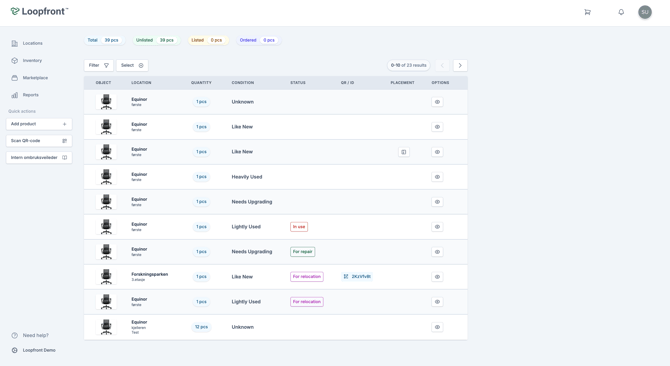Sort by the QUANTITY column header

coord(201,83)
